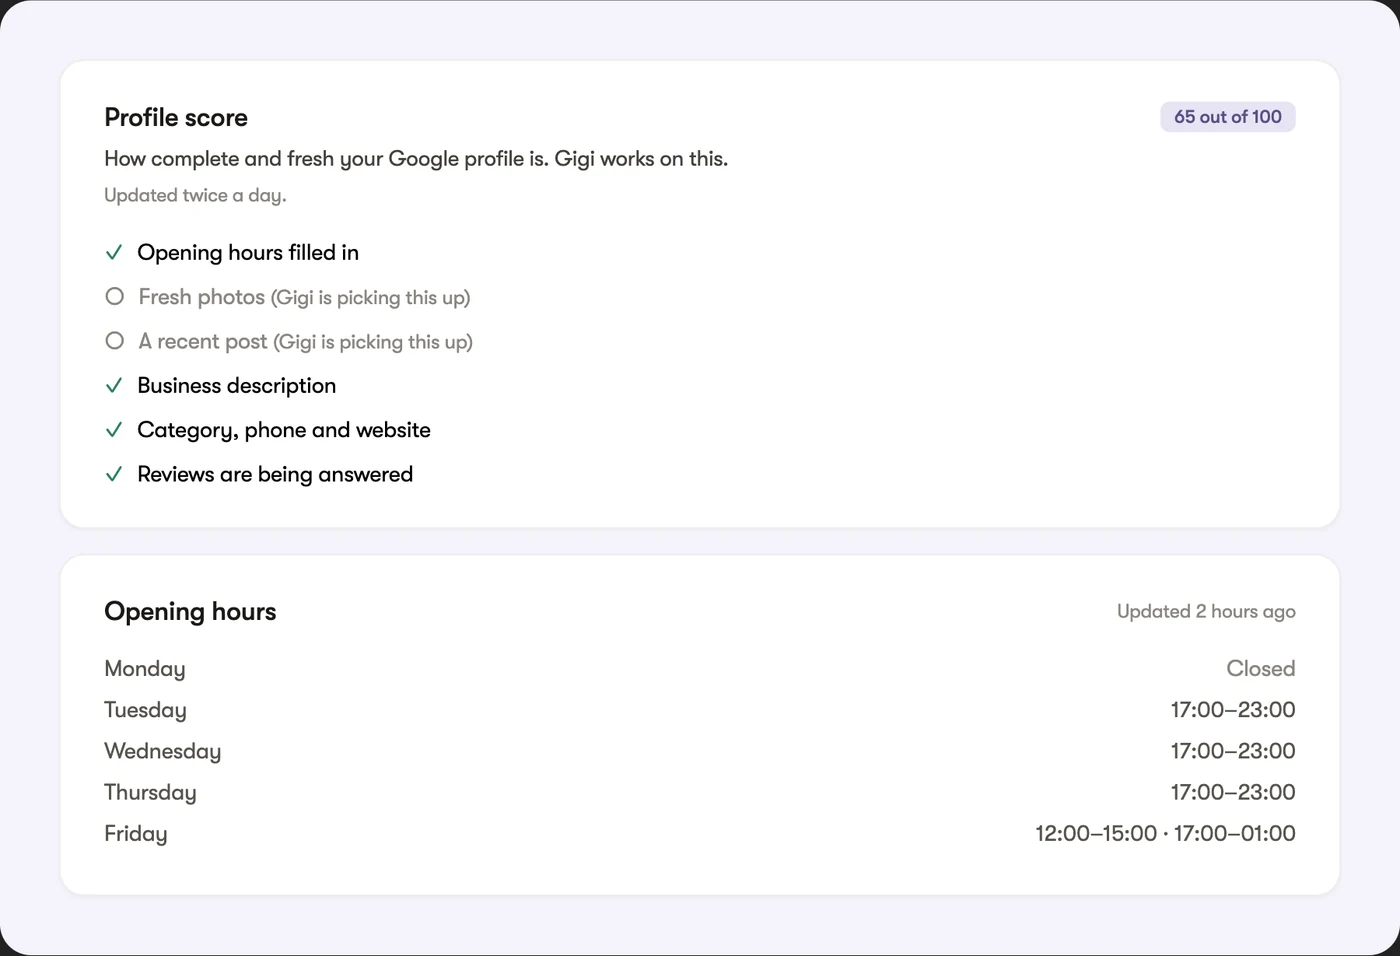Select the Monday Closed row
This screenshot has height=956, width=1400.
pyautogui.click(x=700, y=668)
